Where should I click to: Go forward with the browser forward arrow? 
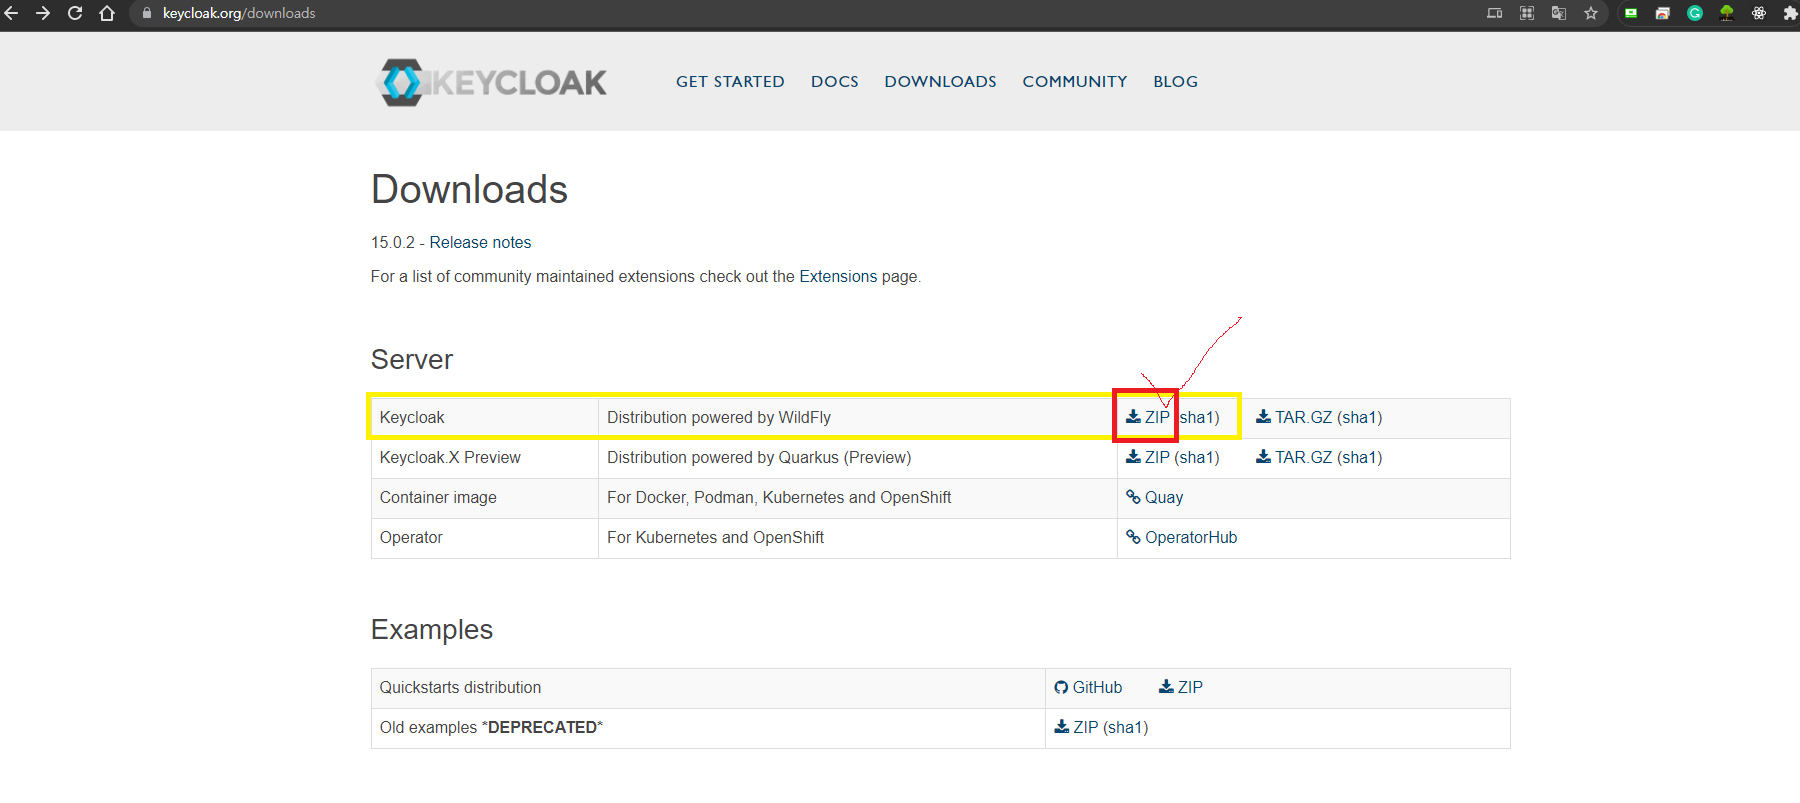pyautogui.click(x=43, y=13)
